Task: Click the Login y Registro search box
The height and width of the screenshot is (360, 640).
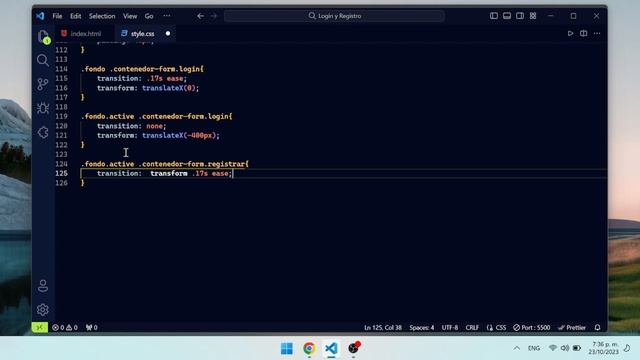Action: [334, 16]
